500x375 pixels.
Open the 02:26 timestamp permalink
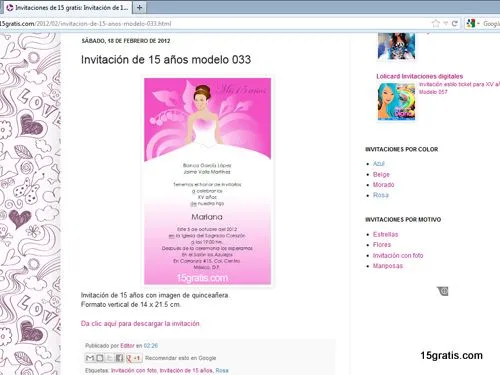(x=151, y=346)
